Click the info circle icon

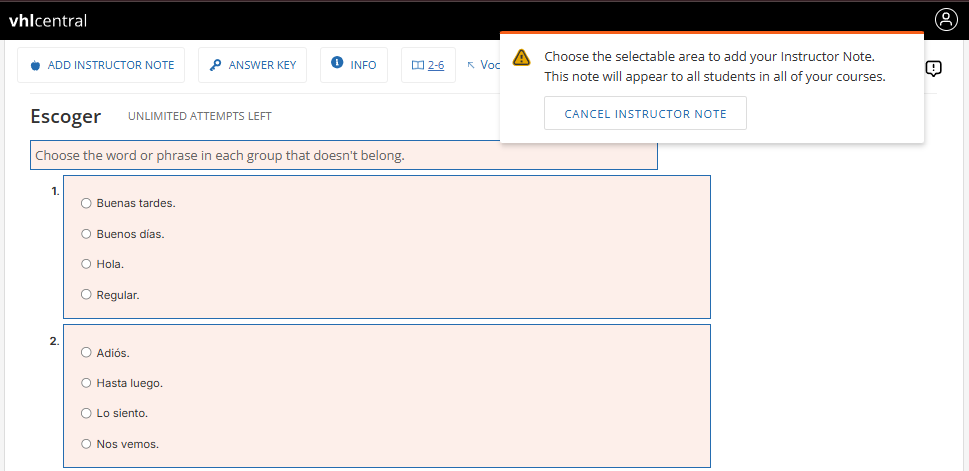(337, 62)
